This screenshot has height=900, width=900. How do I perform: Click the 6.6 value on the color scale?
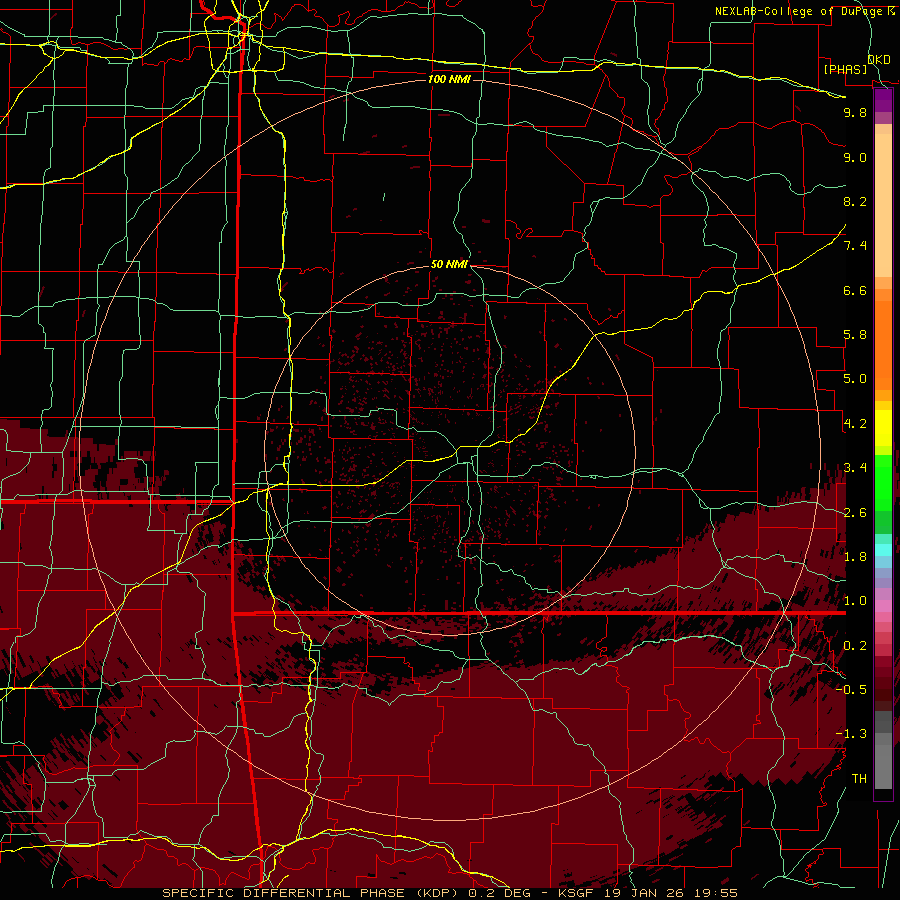(x=855, y=290)
